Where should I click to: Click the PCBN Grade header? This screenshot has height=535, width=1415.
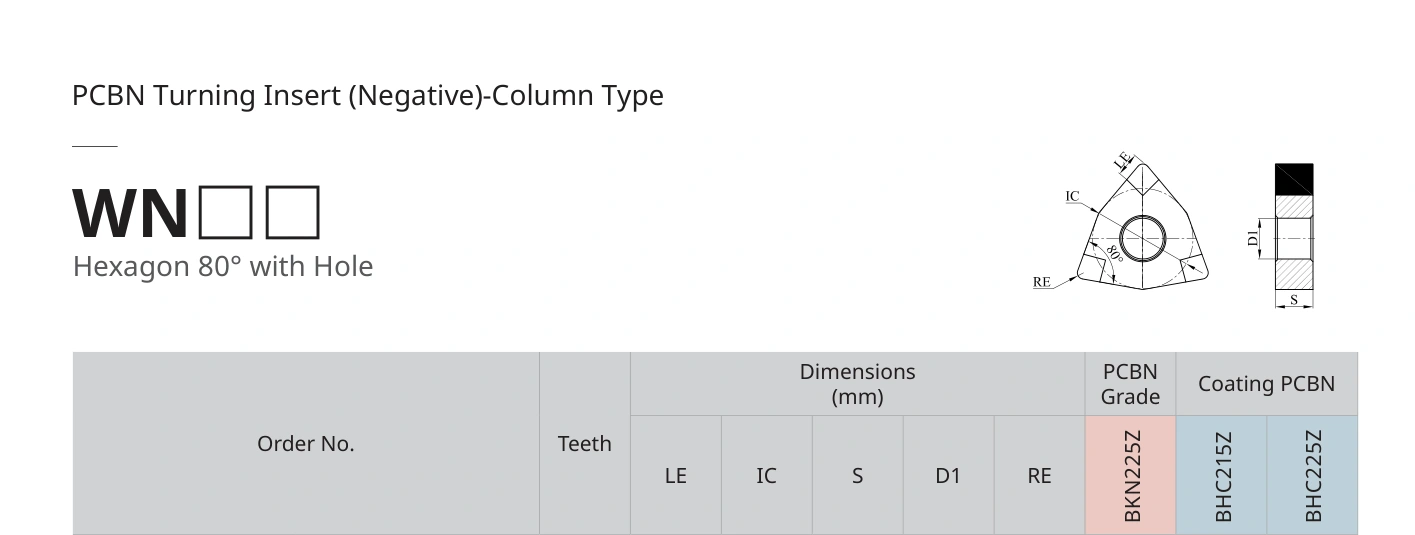[x=1131, y=384]
